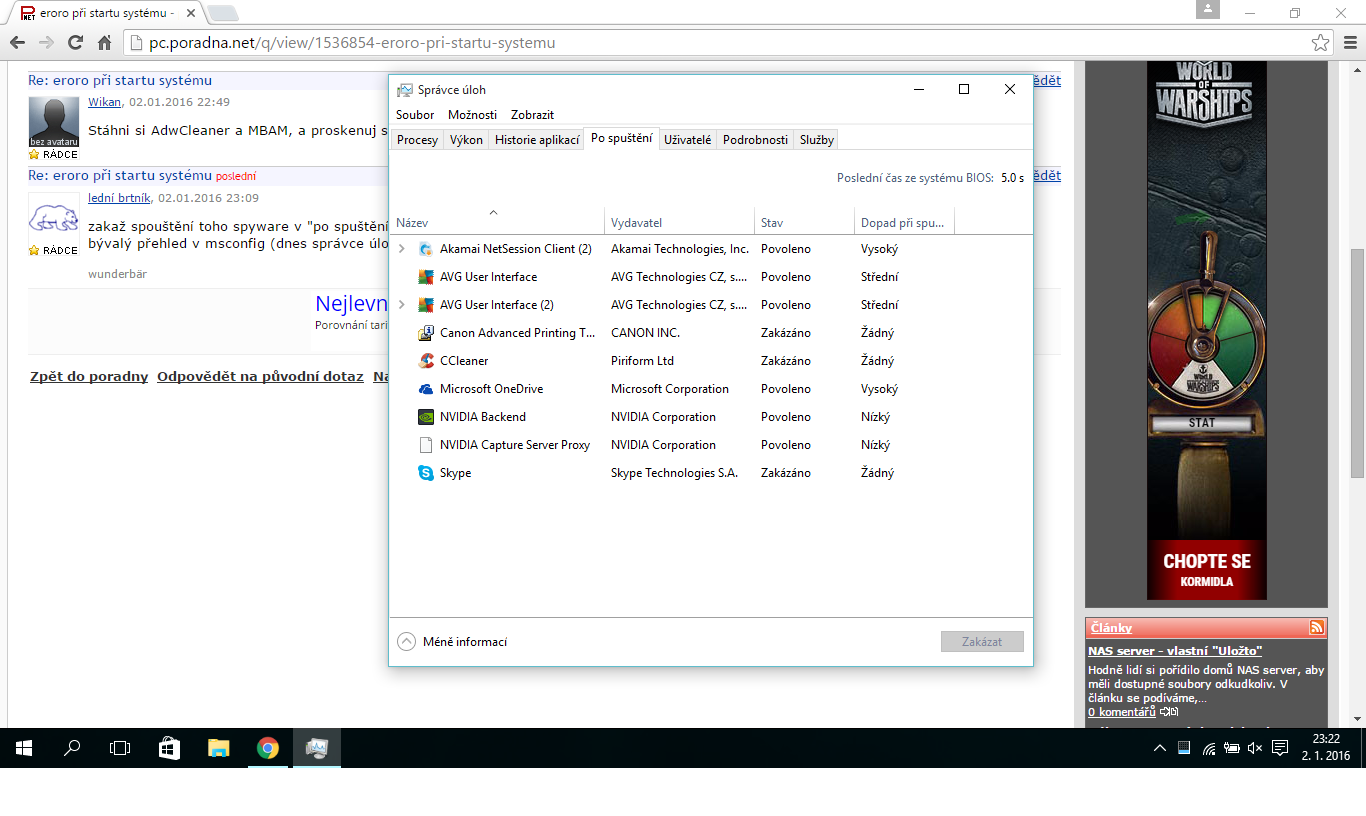This screenshot has width=1366, height=816.
Task: Bookmark the page with the star icon
Action: pyautogui.click(x=1321, y=43)
